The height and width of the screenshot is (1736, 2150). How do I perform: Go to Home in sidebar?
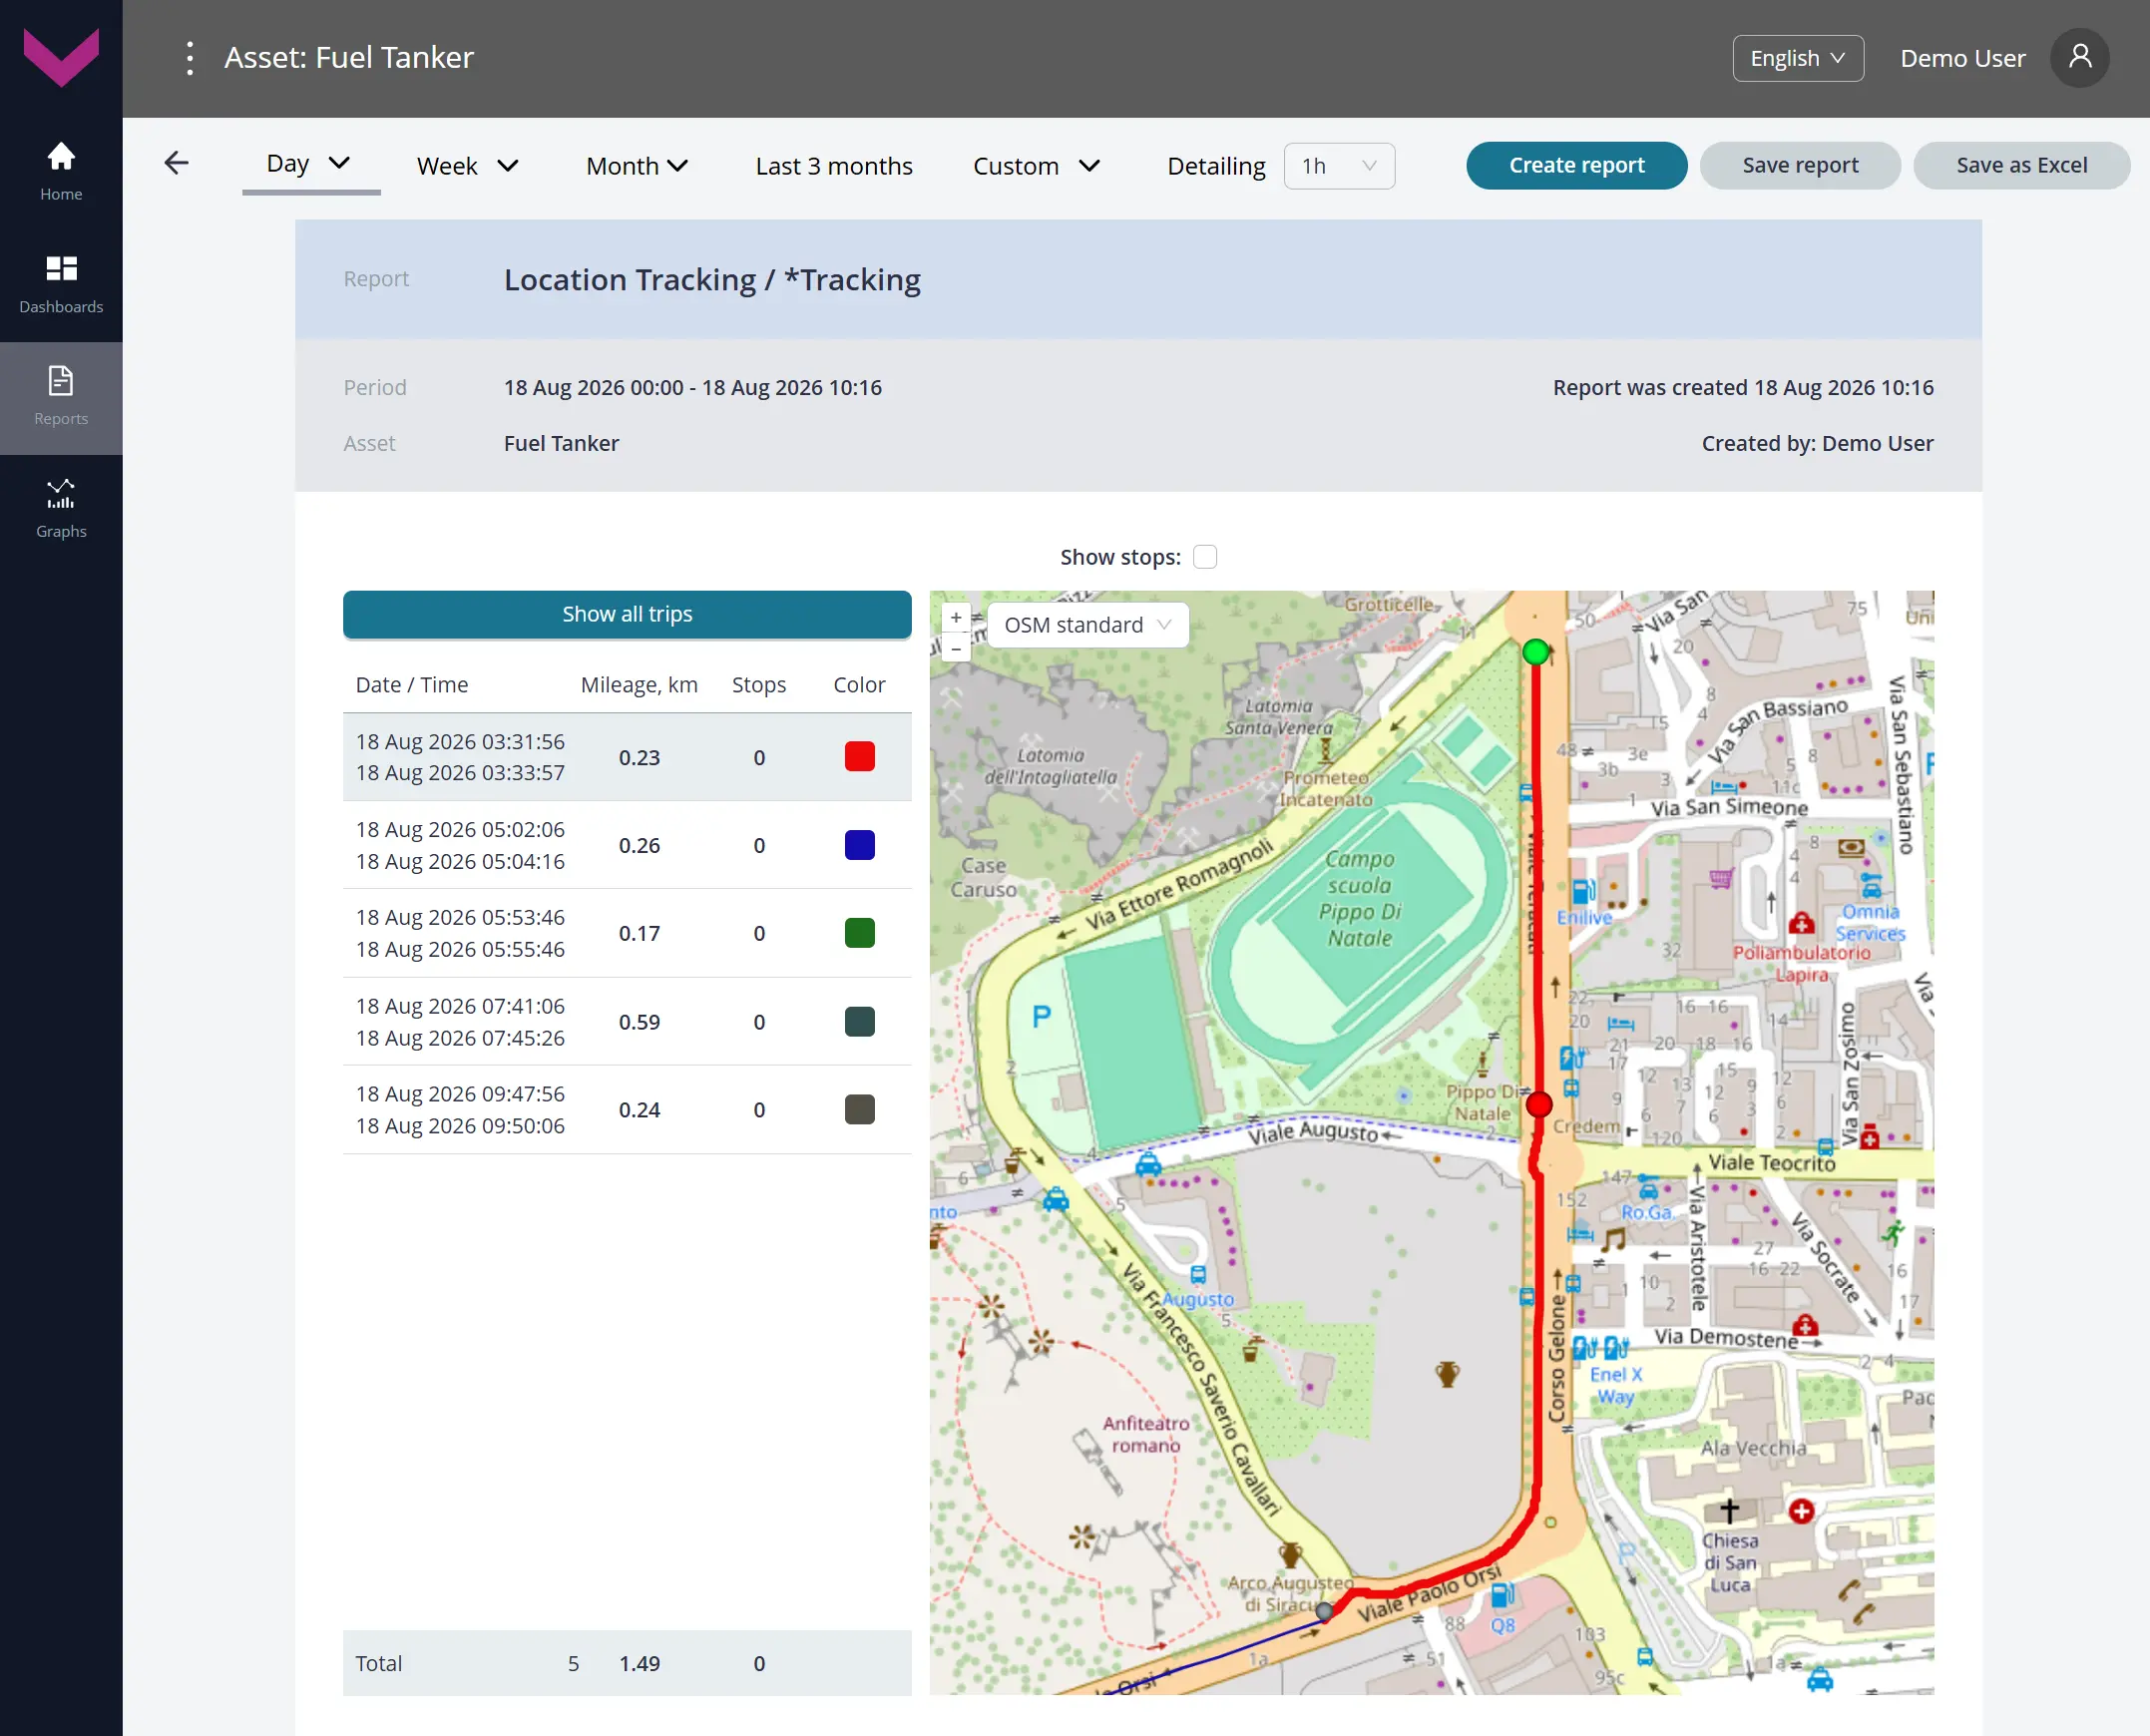[61, 172]
